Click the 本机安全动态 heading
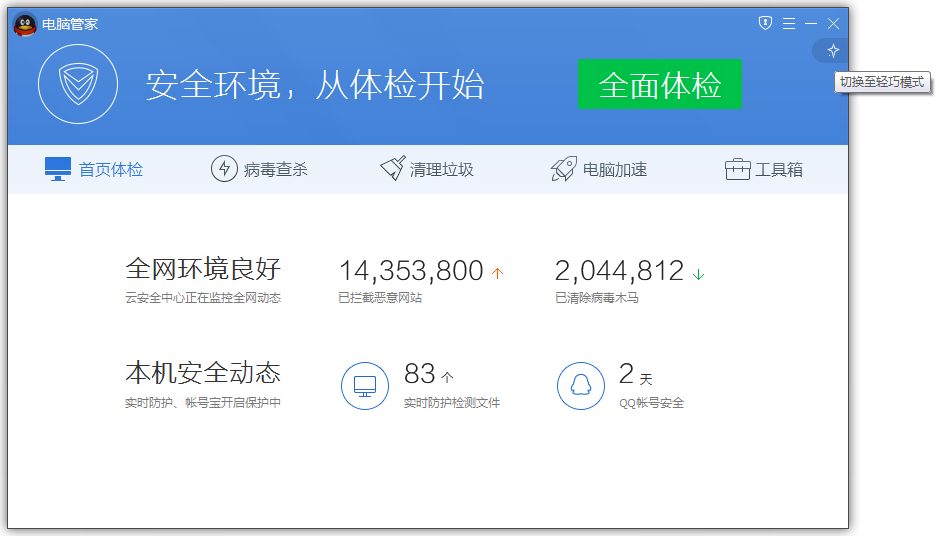This screenshot has width=939, height=536. 202,374
